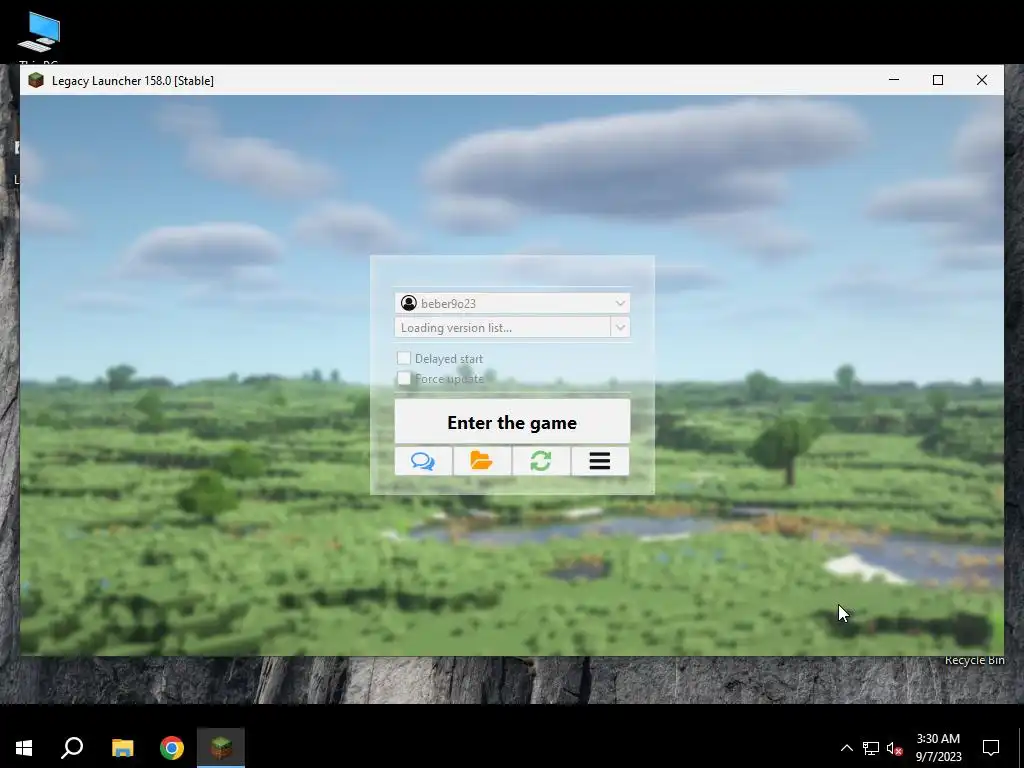Select the Recycle Bin desktop label

974,660
